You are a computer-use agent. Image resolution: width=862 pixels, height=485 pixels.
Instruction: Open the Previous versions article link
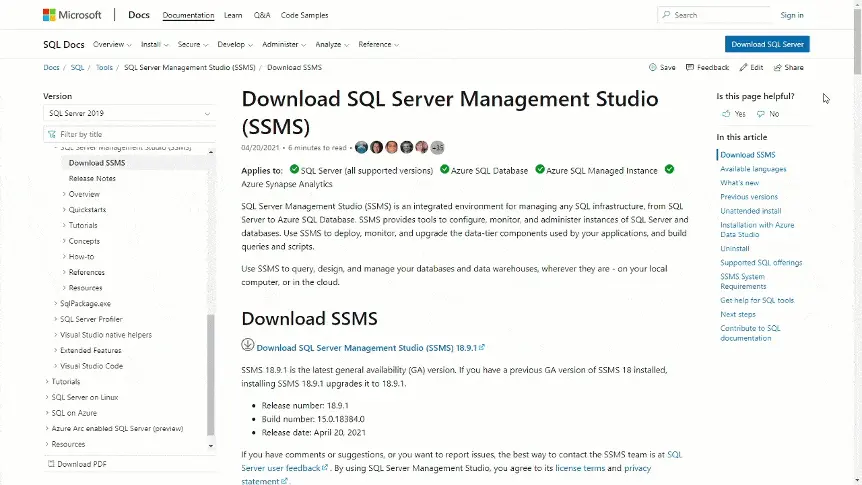tap(748, 197)
